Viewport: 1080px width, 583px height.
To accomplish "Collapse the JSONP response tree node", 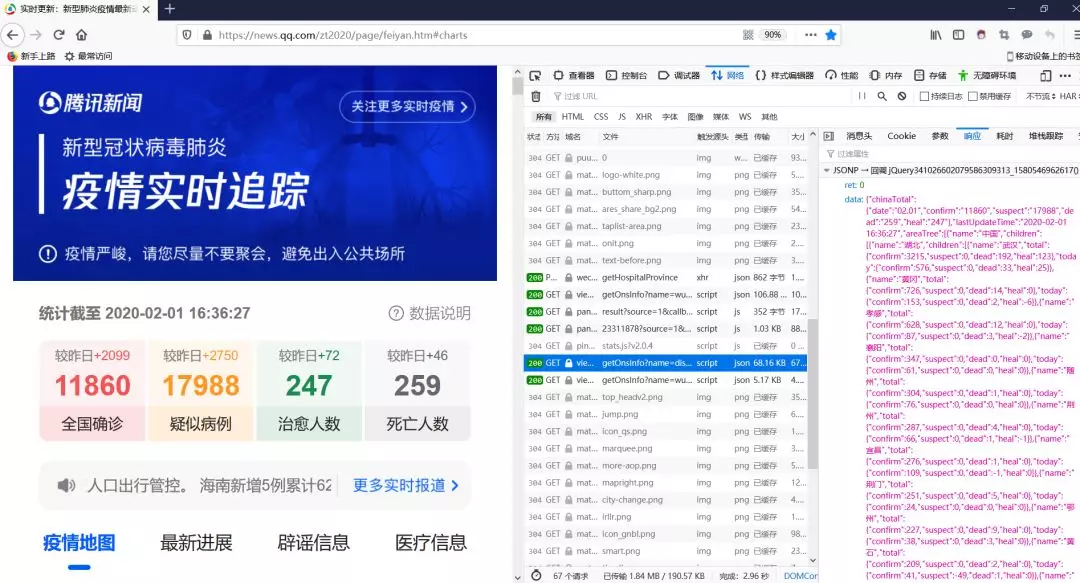I will tap(827, 170).
